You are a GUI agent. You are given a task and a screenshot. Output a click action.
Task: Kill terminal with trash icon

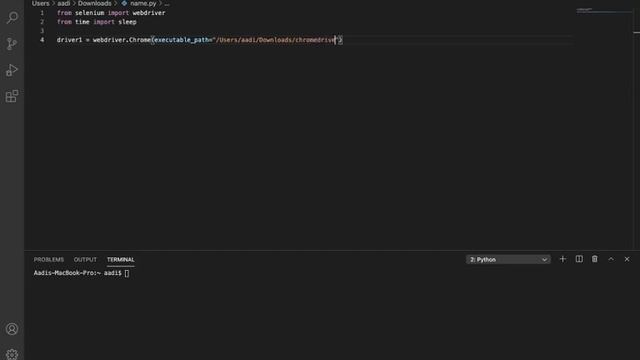pos(595,259)
